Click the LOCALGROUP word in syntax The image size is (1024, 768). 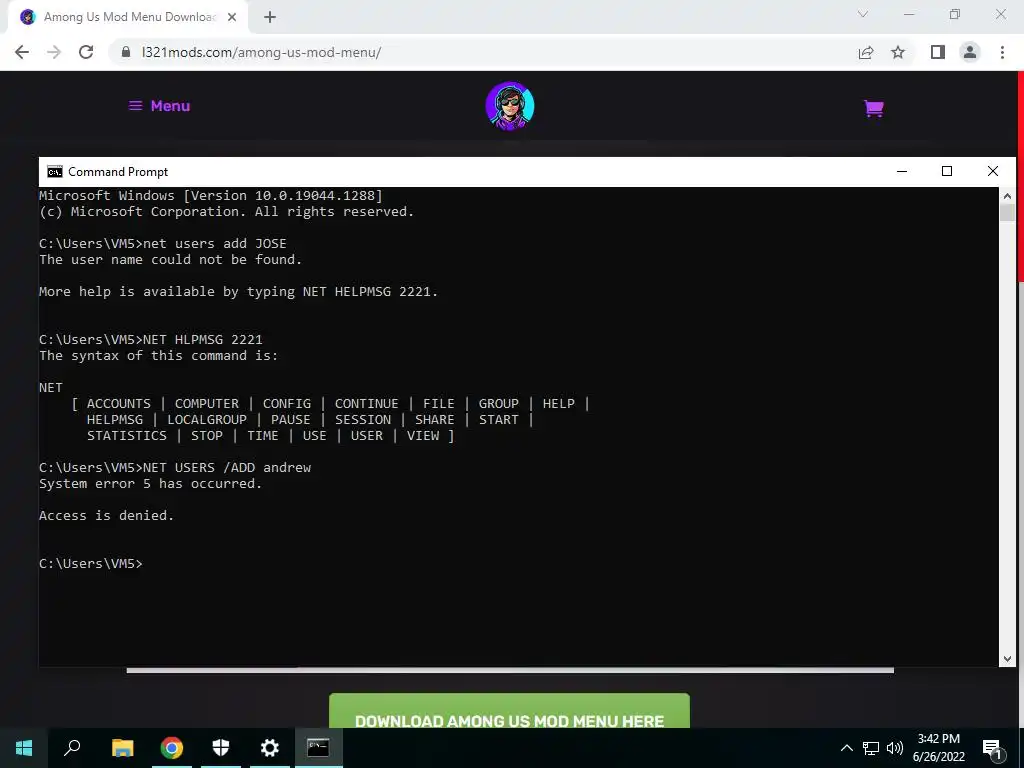207,419
